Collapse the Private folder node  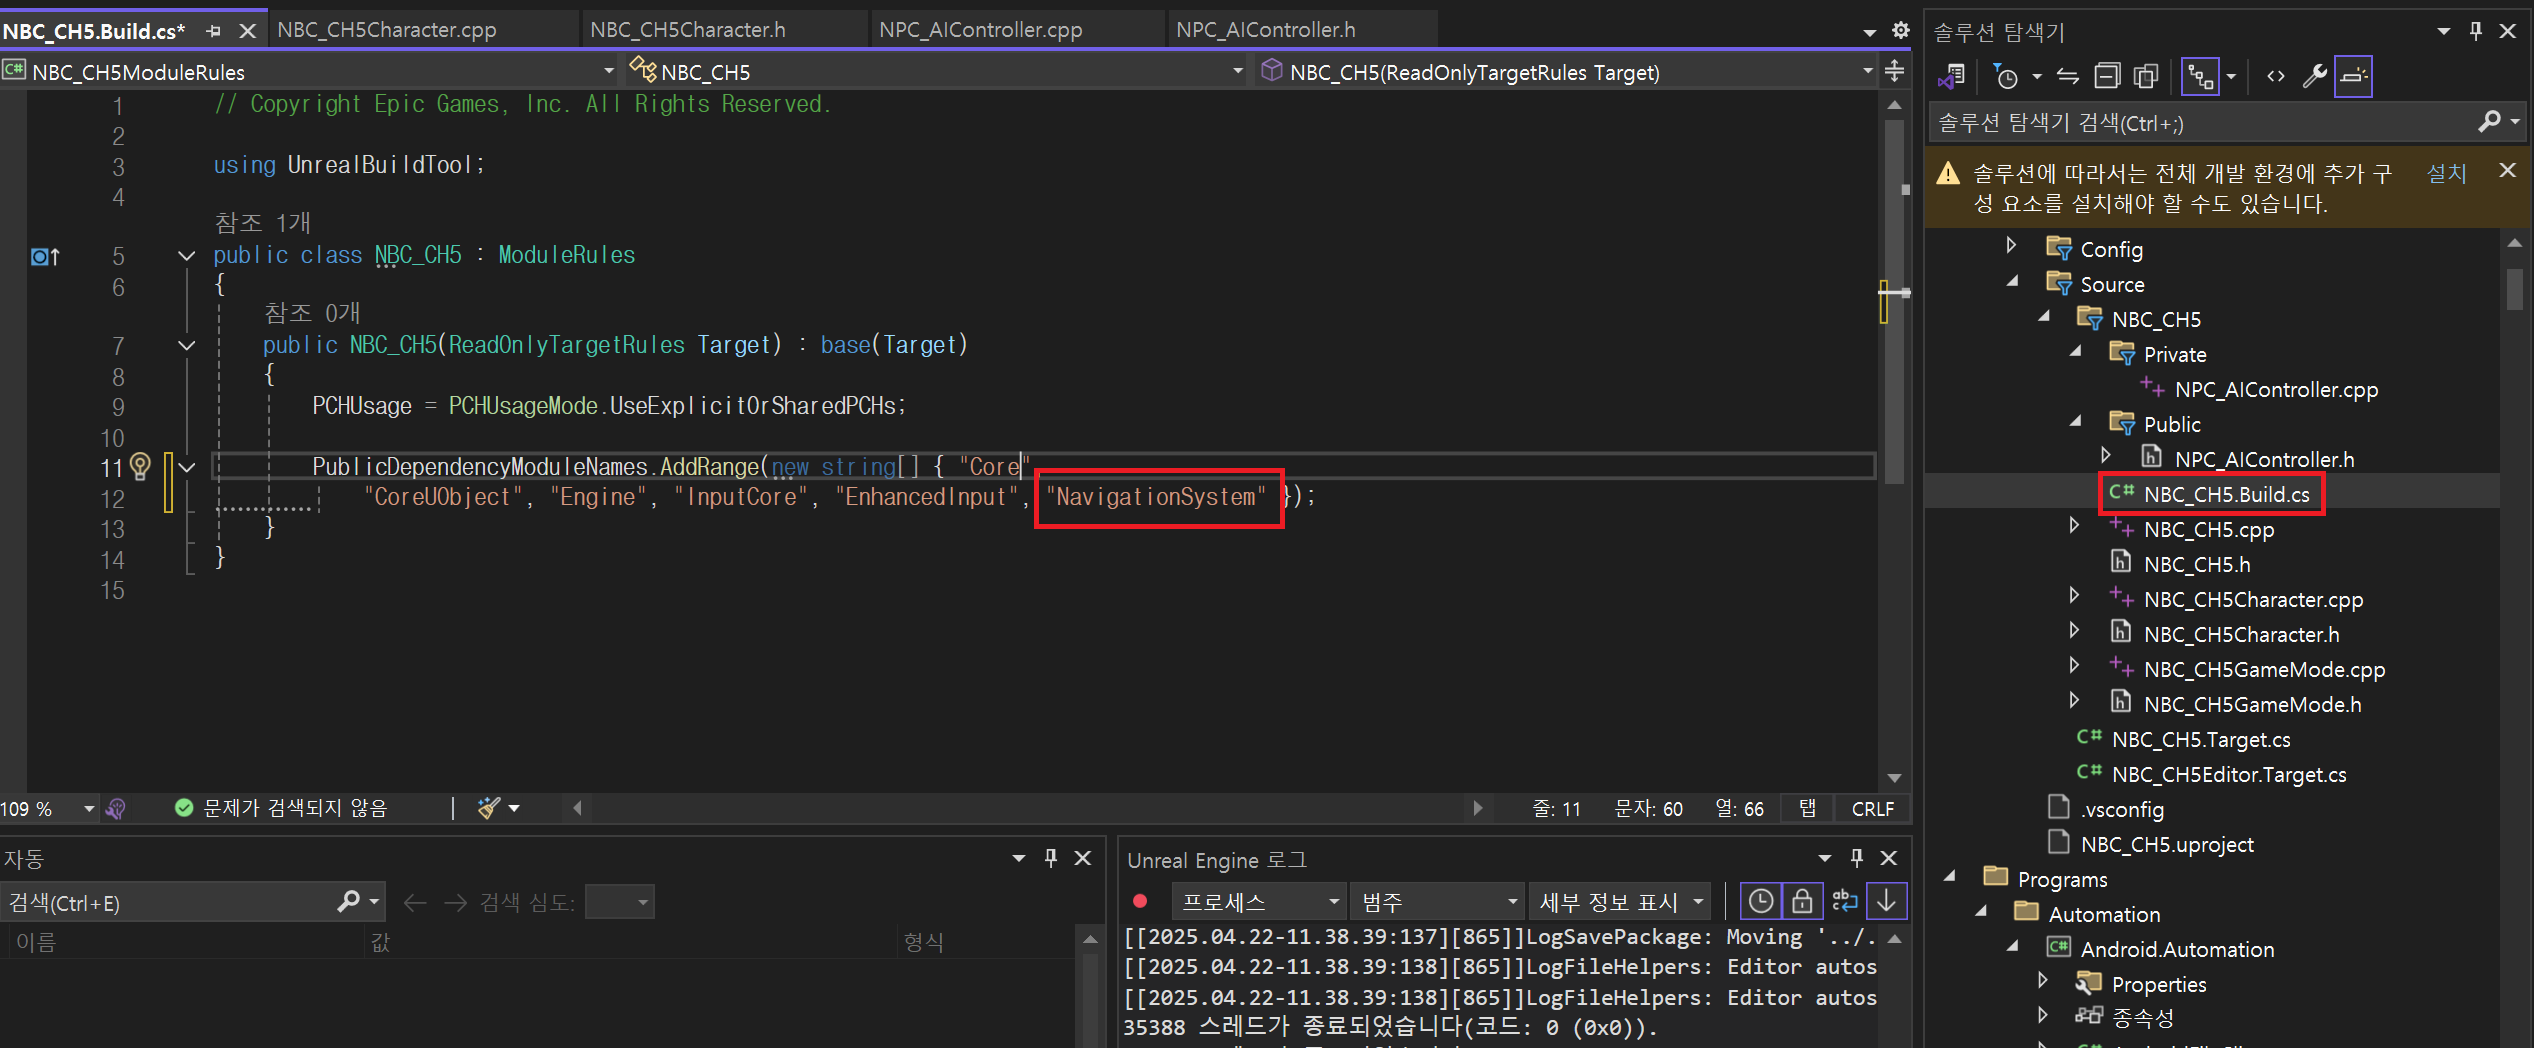tap(2075, 352)
